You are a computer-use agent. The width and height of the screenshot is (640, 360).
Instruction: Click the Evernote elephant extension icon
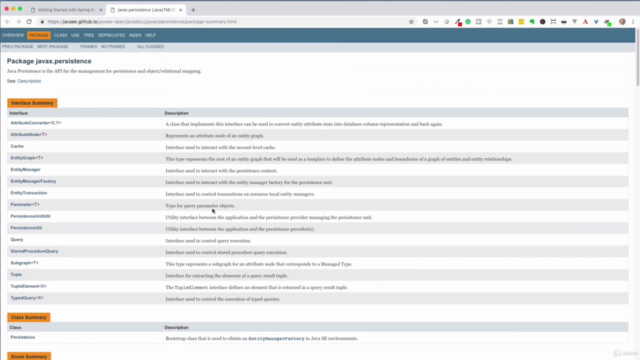532,22
